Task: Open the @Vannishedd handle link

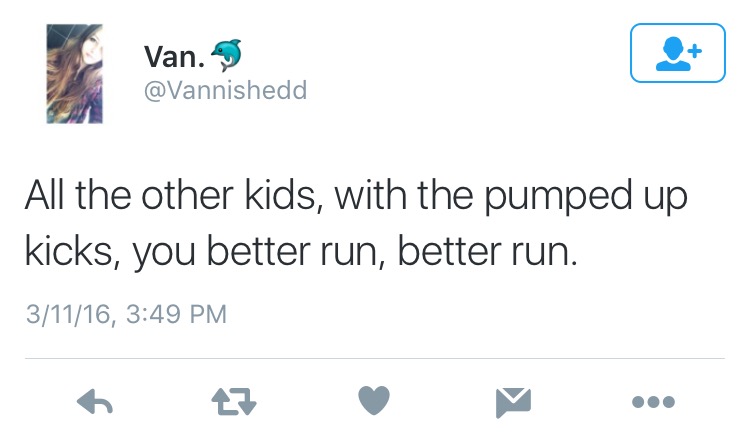Action: pos(226,91)
